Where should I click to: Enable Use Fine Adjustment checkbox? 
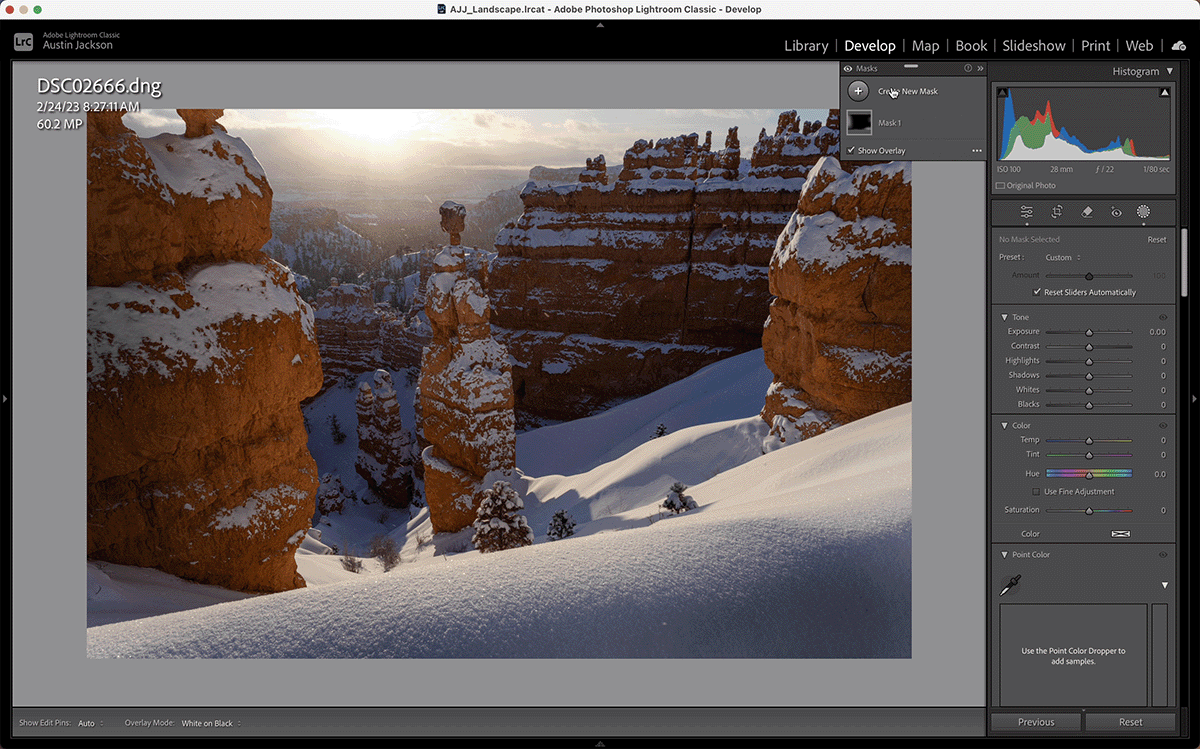click(1035, 492)
